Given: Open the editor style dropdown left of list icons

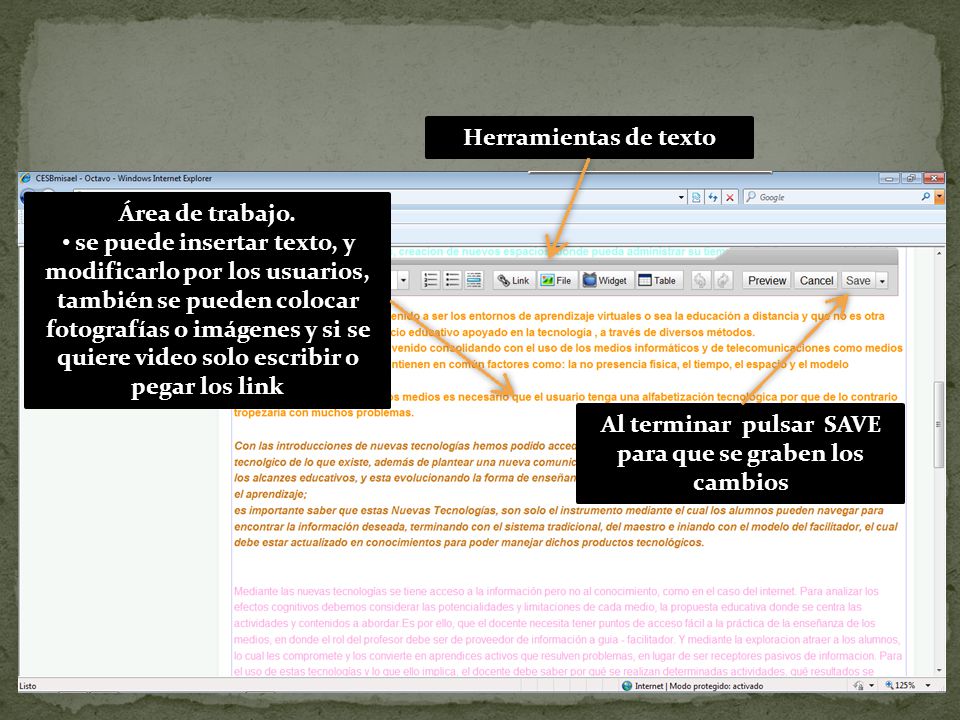Looking at the screenshot, I should coord(403,280).
